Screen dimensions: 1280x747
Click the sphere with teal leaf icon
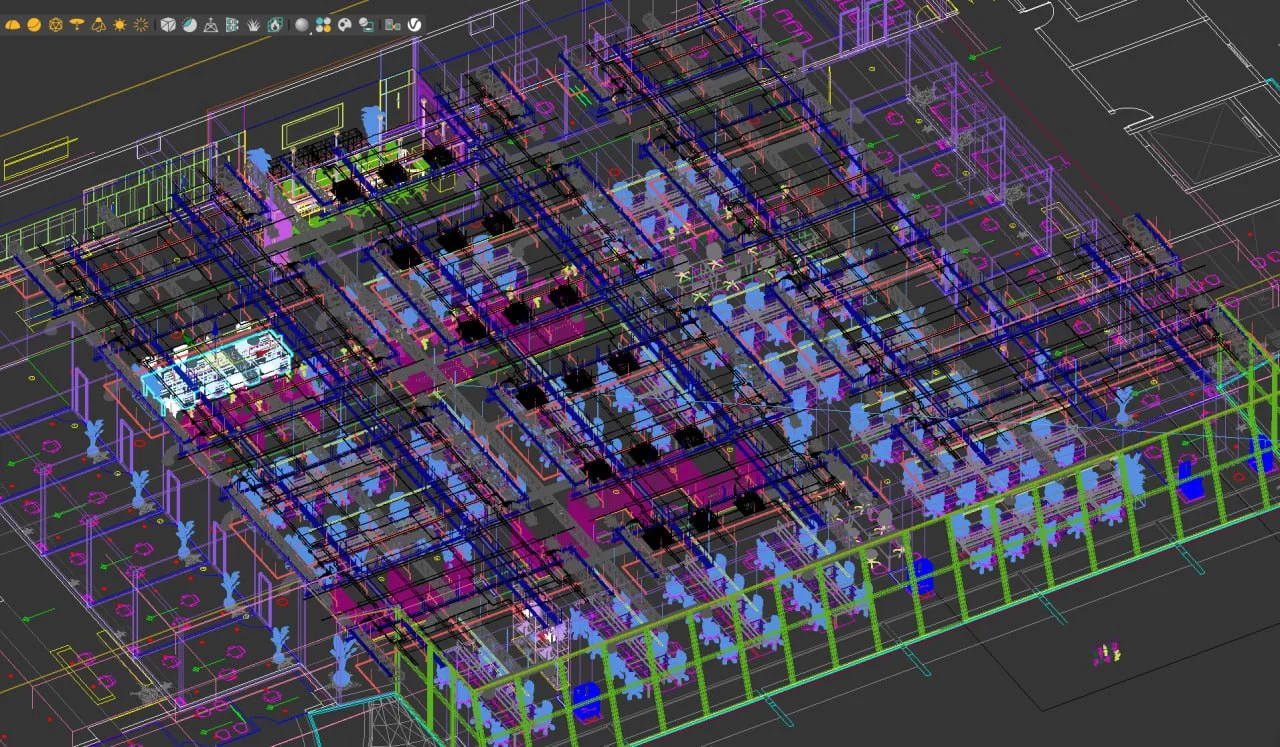pos(189,24)
